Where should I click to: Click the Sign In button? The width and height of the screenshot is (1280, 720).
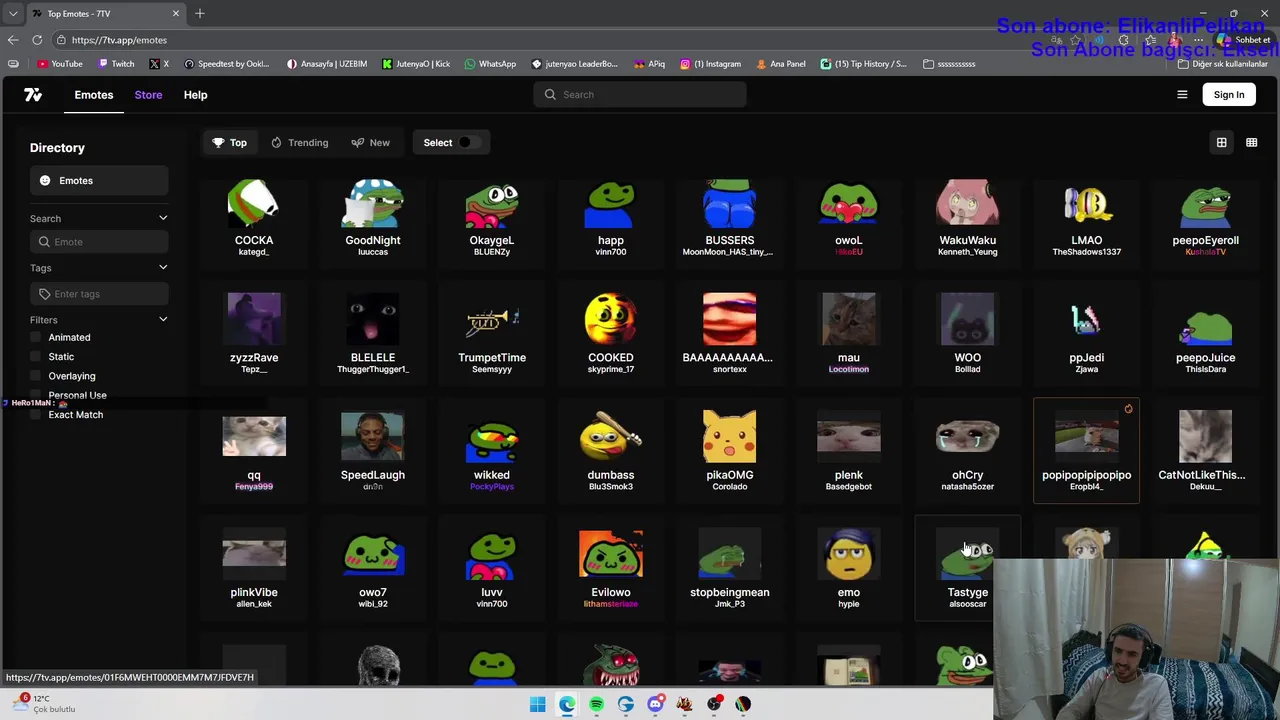pos(1229,95)
